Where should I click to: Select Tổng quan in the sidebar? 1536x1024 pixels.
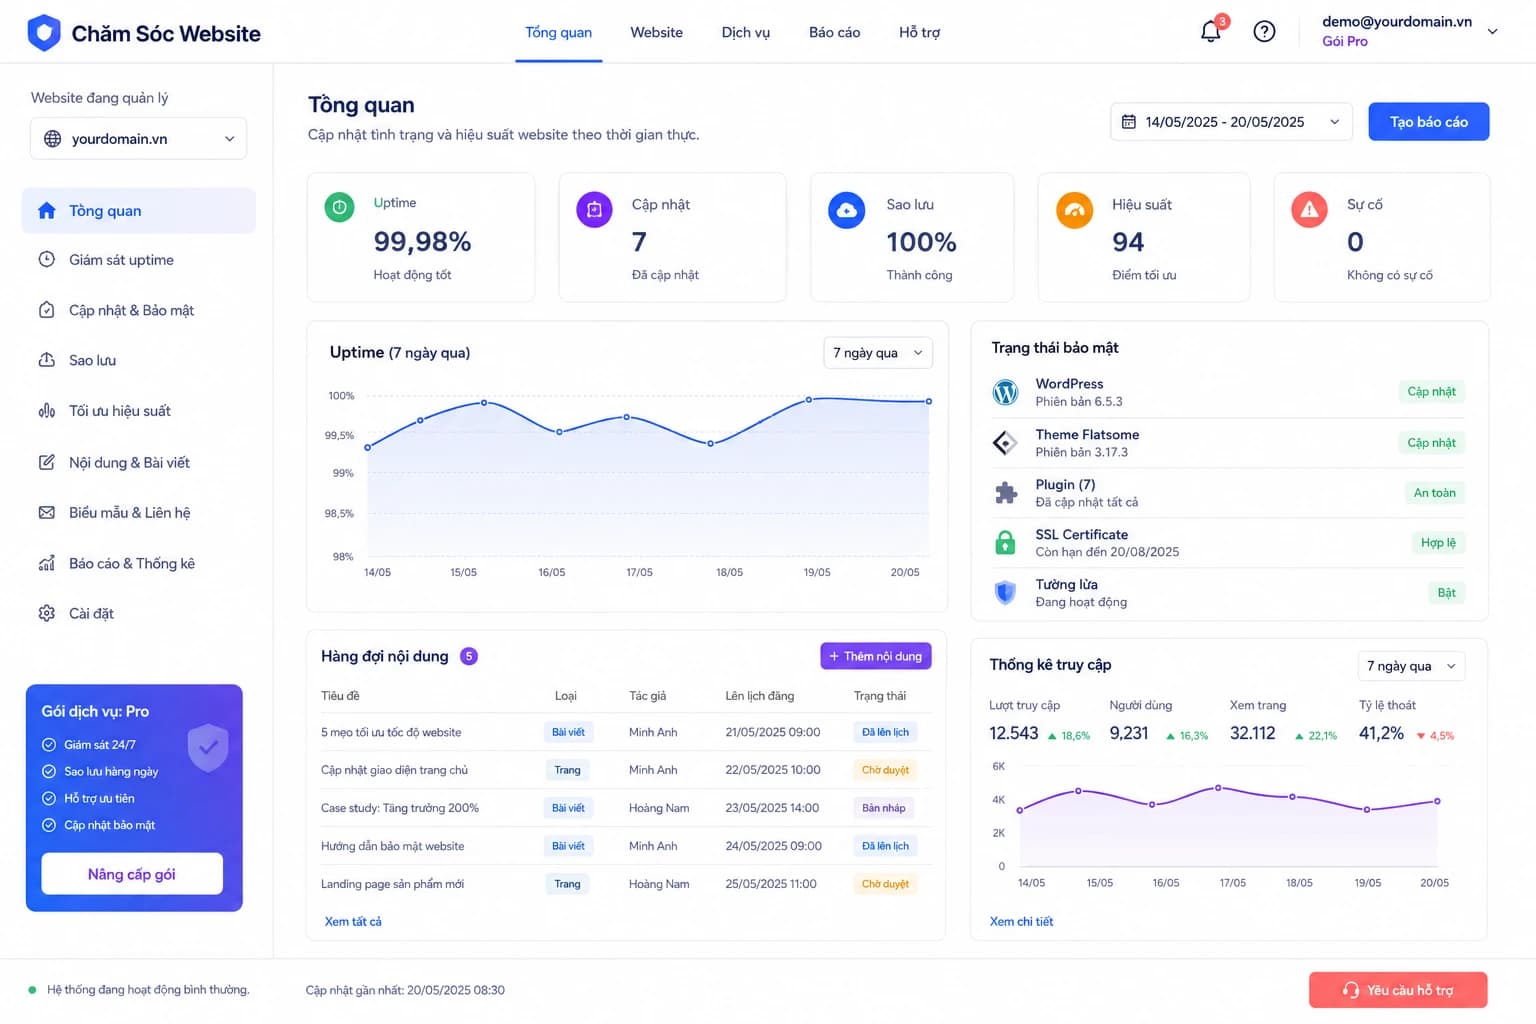coord(139,211)
